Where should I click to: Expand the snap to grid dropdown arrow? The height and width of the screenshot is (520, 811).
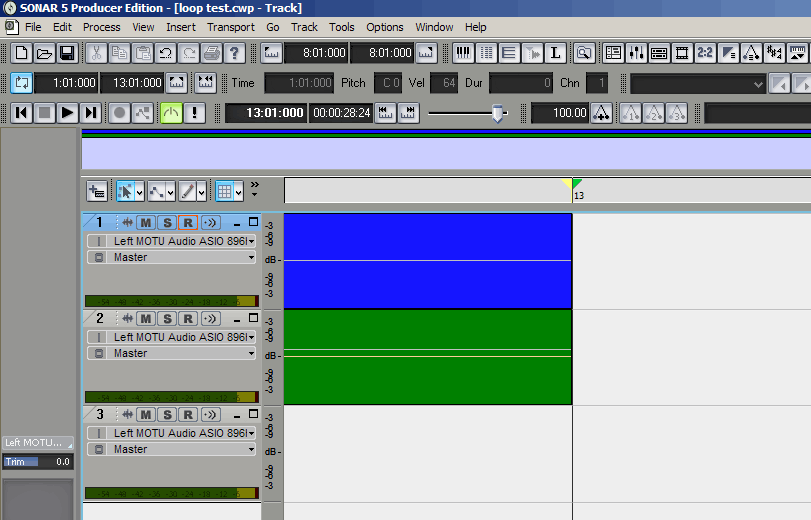[x=240, y=191]
